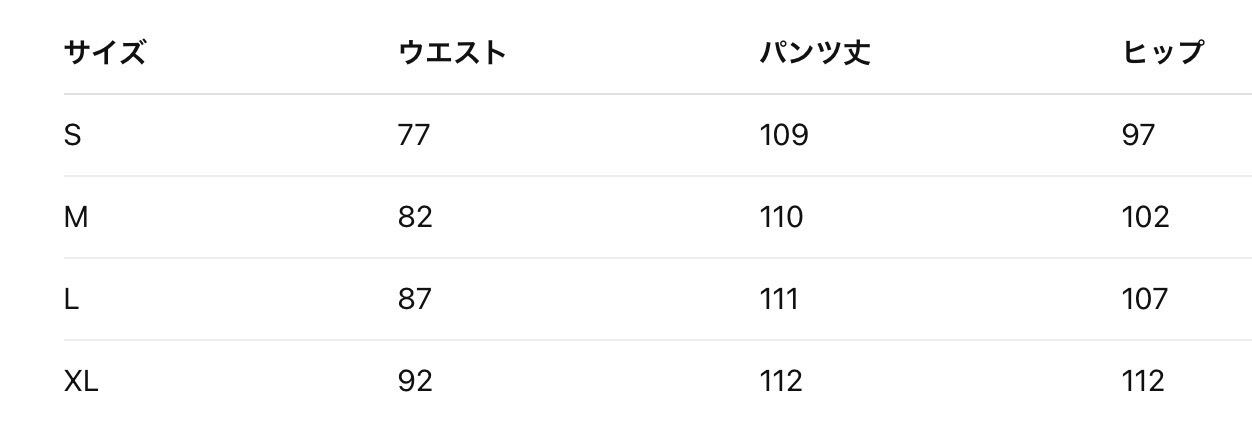The image size is (1252, 443).
Task: Select pants length 110 in M row
Action: click(781, 217)
